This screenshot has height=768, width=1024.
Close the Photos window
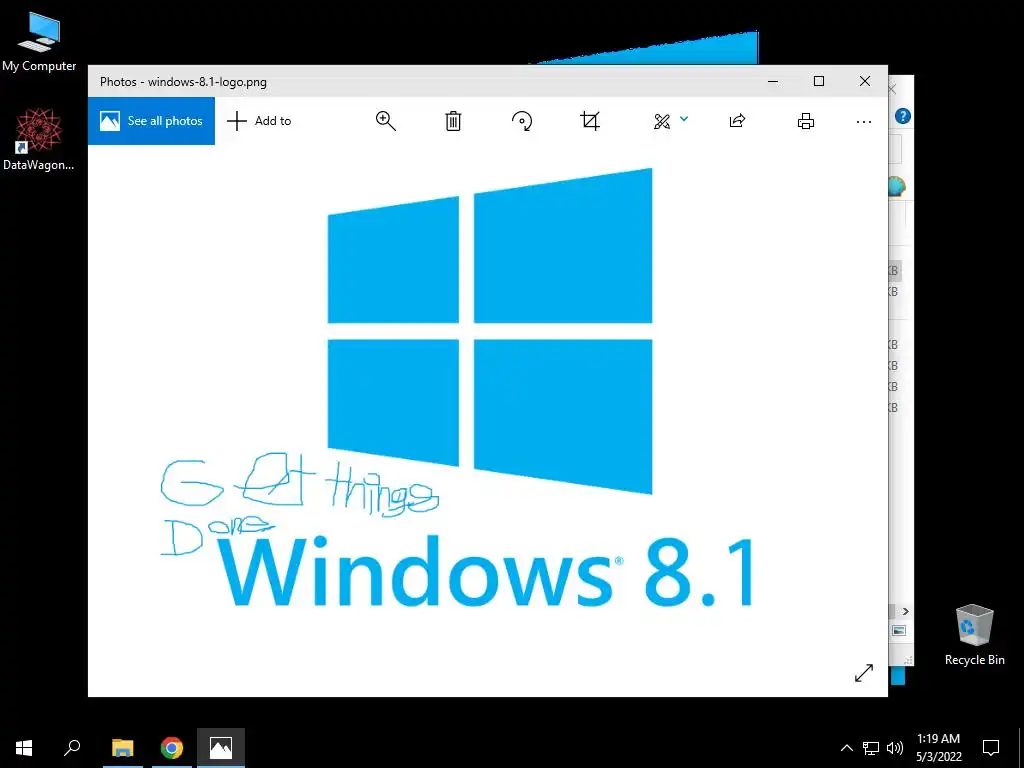[x=865, y=81]
